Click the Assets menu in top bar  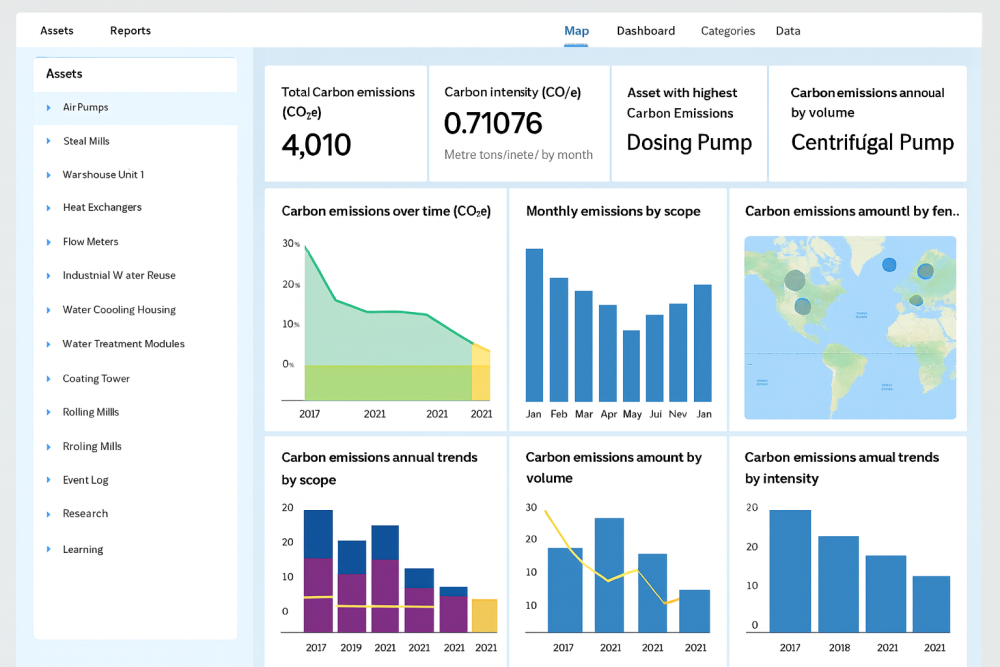coord(57,31)
